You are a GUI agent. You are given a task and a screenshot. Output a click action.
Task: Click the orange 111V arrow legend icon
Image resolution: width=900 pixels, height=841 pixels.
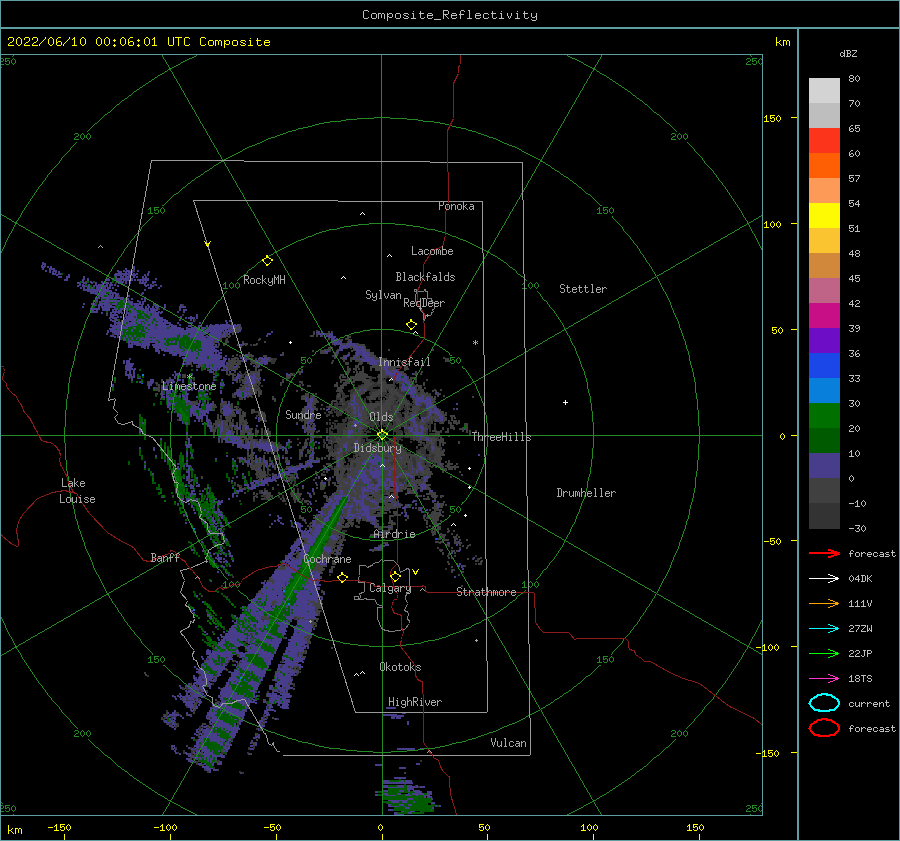pos(824,603)
